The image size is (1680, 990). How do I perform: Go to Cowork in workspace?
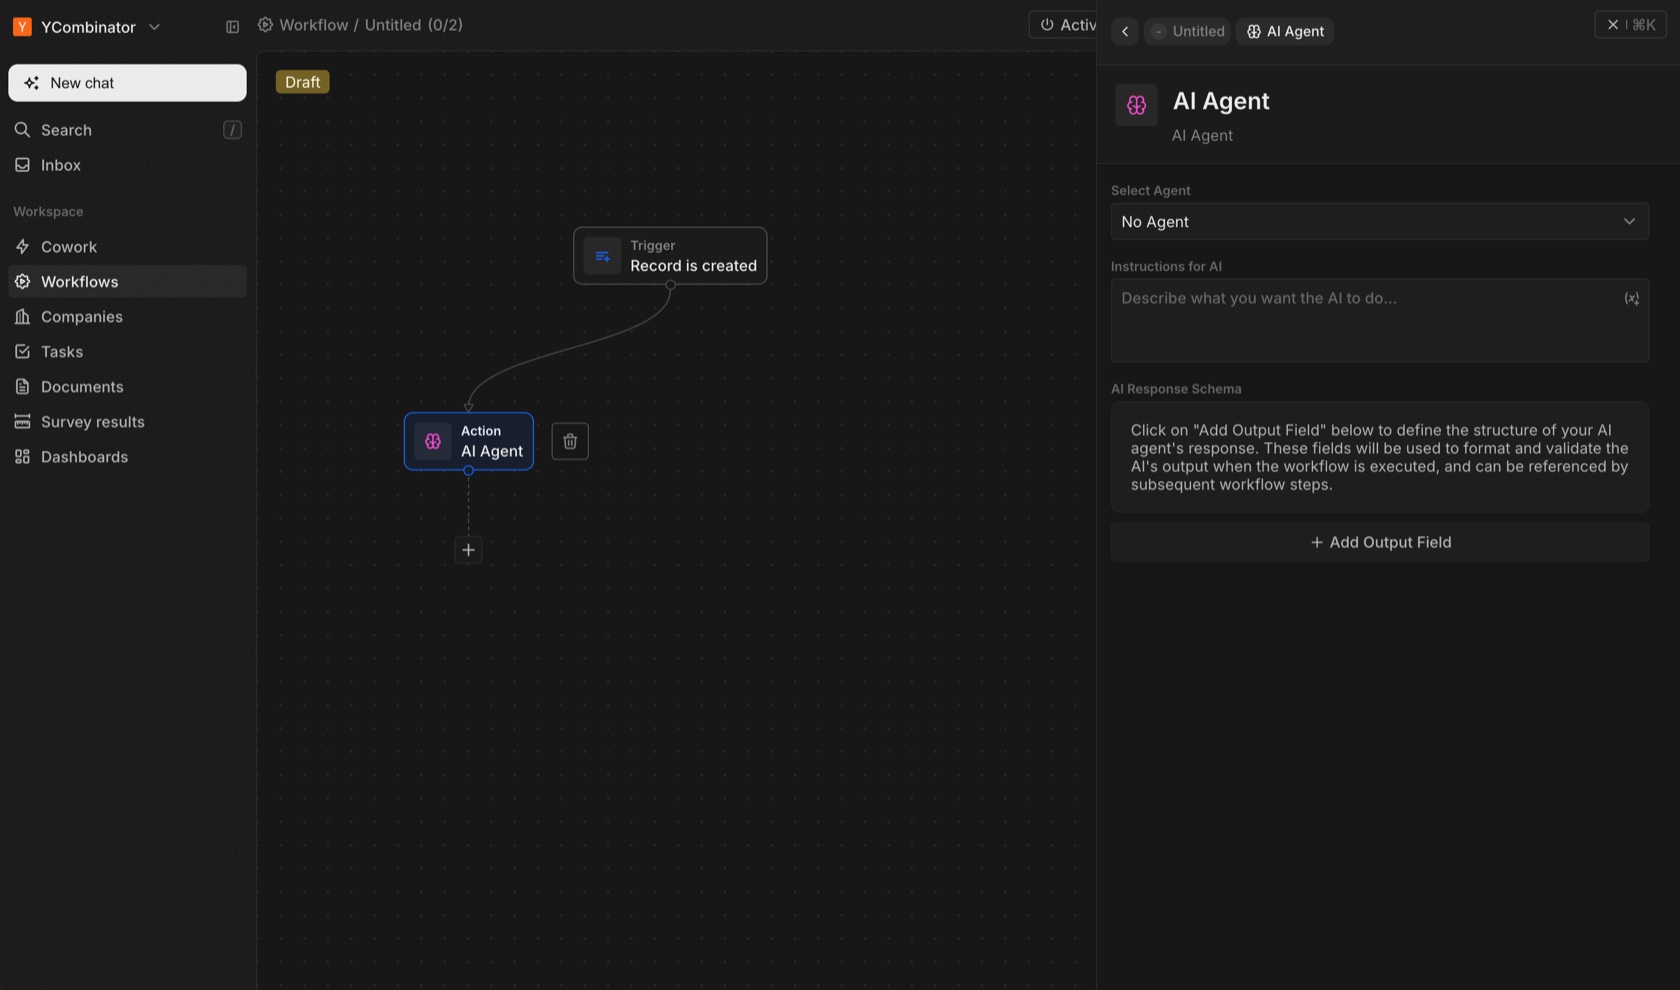click(x=127, y=247)
